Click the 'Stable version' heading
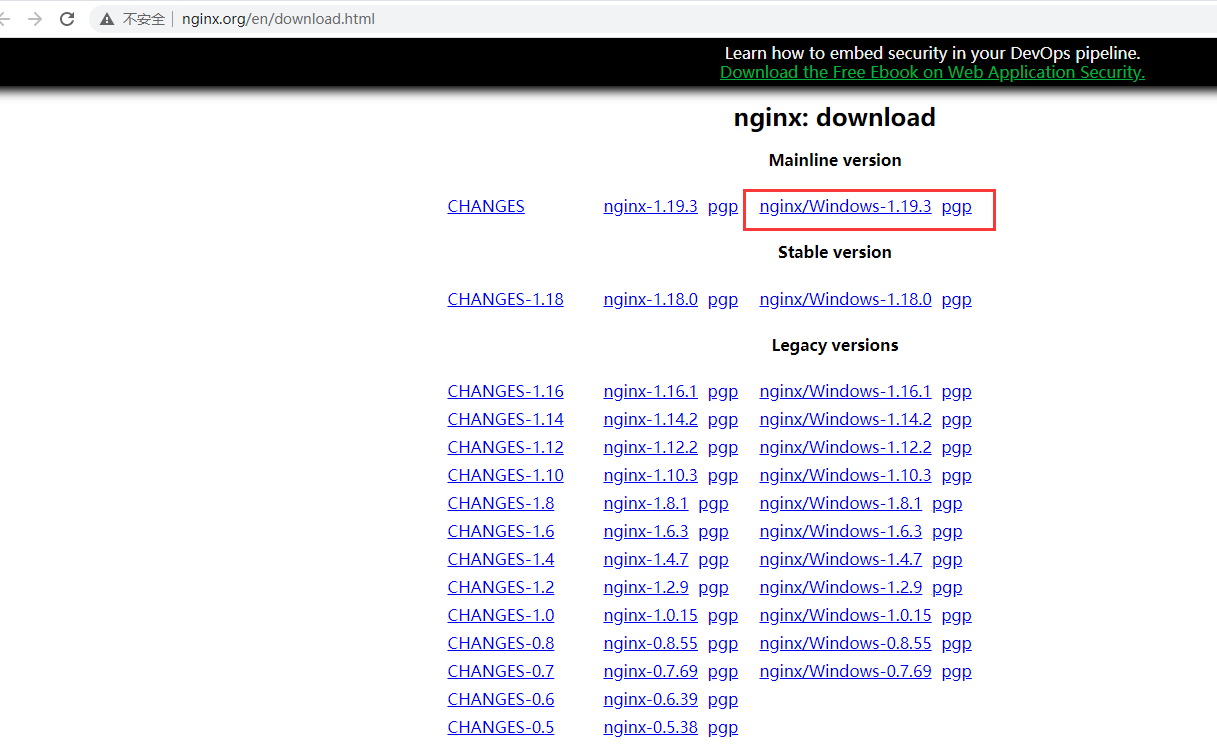The width and height of the screenshot is (1217, 750). [834, 252]
